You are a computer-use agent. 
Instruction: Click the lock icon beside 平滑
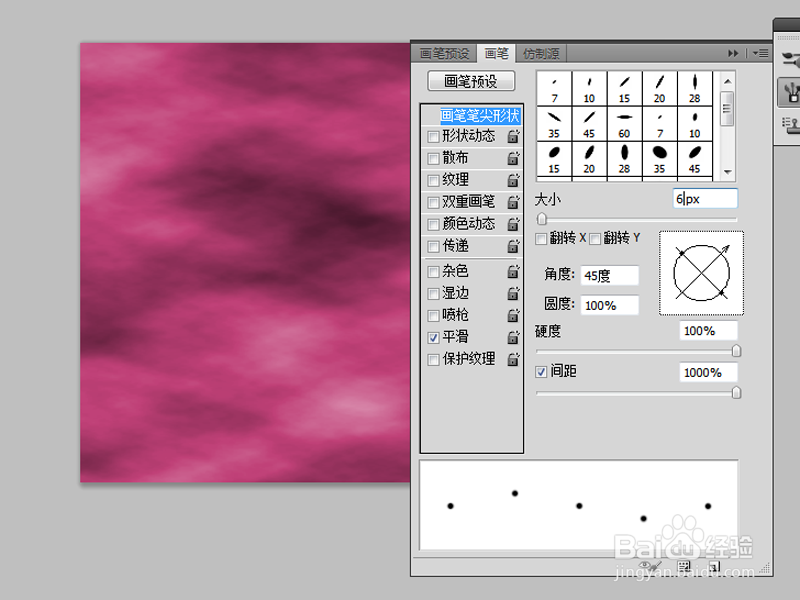(513, 337)
